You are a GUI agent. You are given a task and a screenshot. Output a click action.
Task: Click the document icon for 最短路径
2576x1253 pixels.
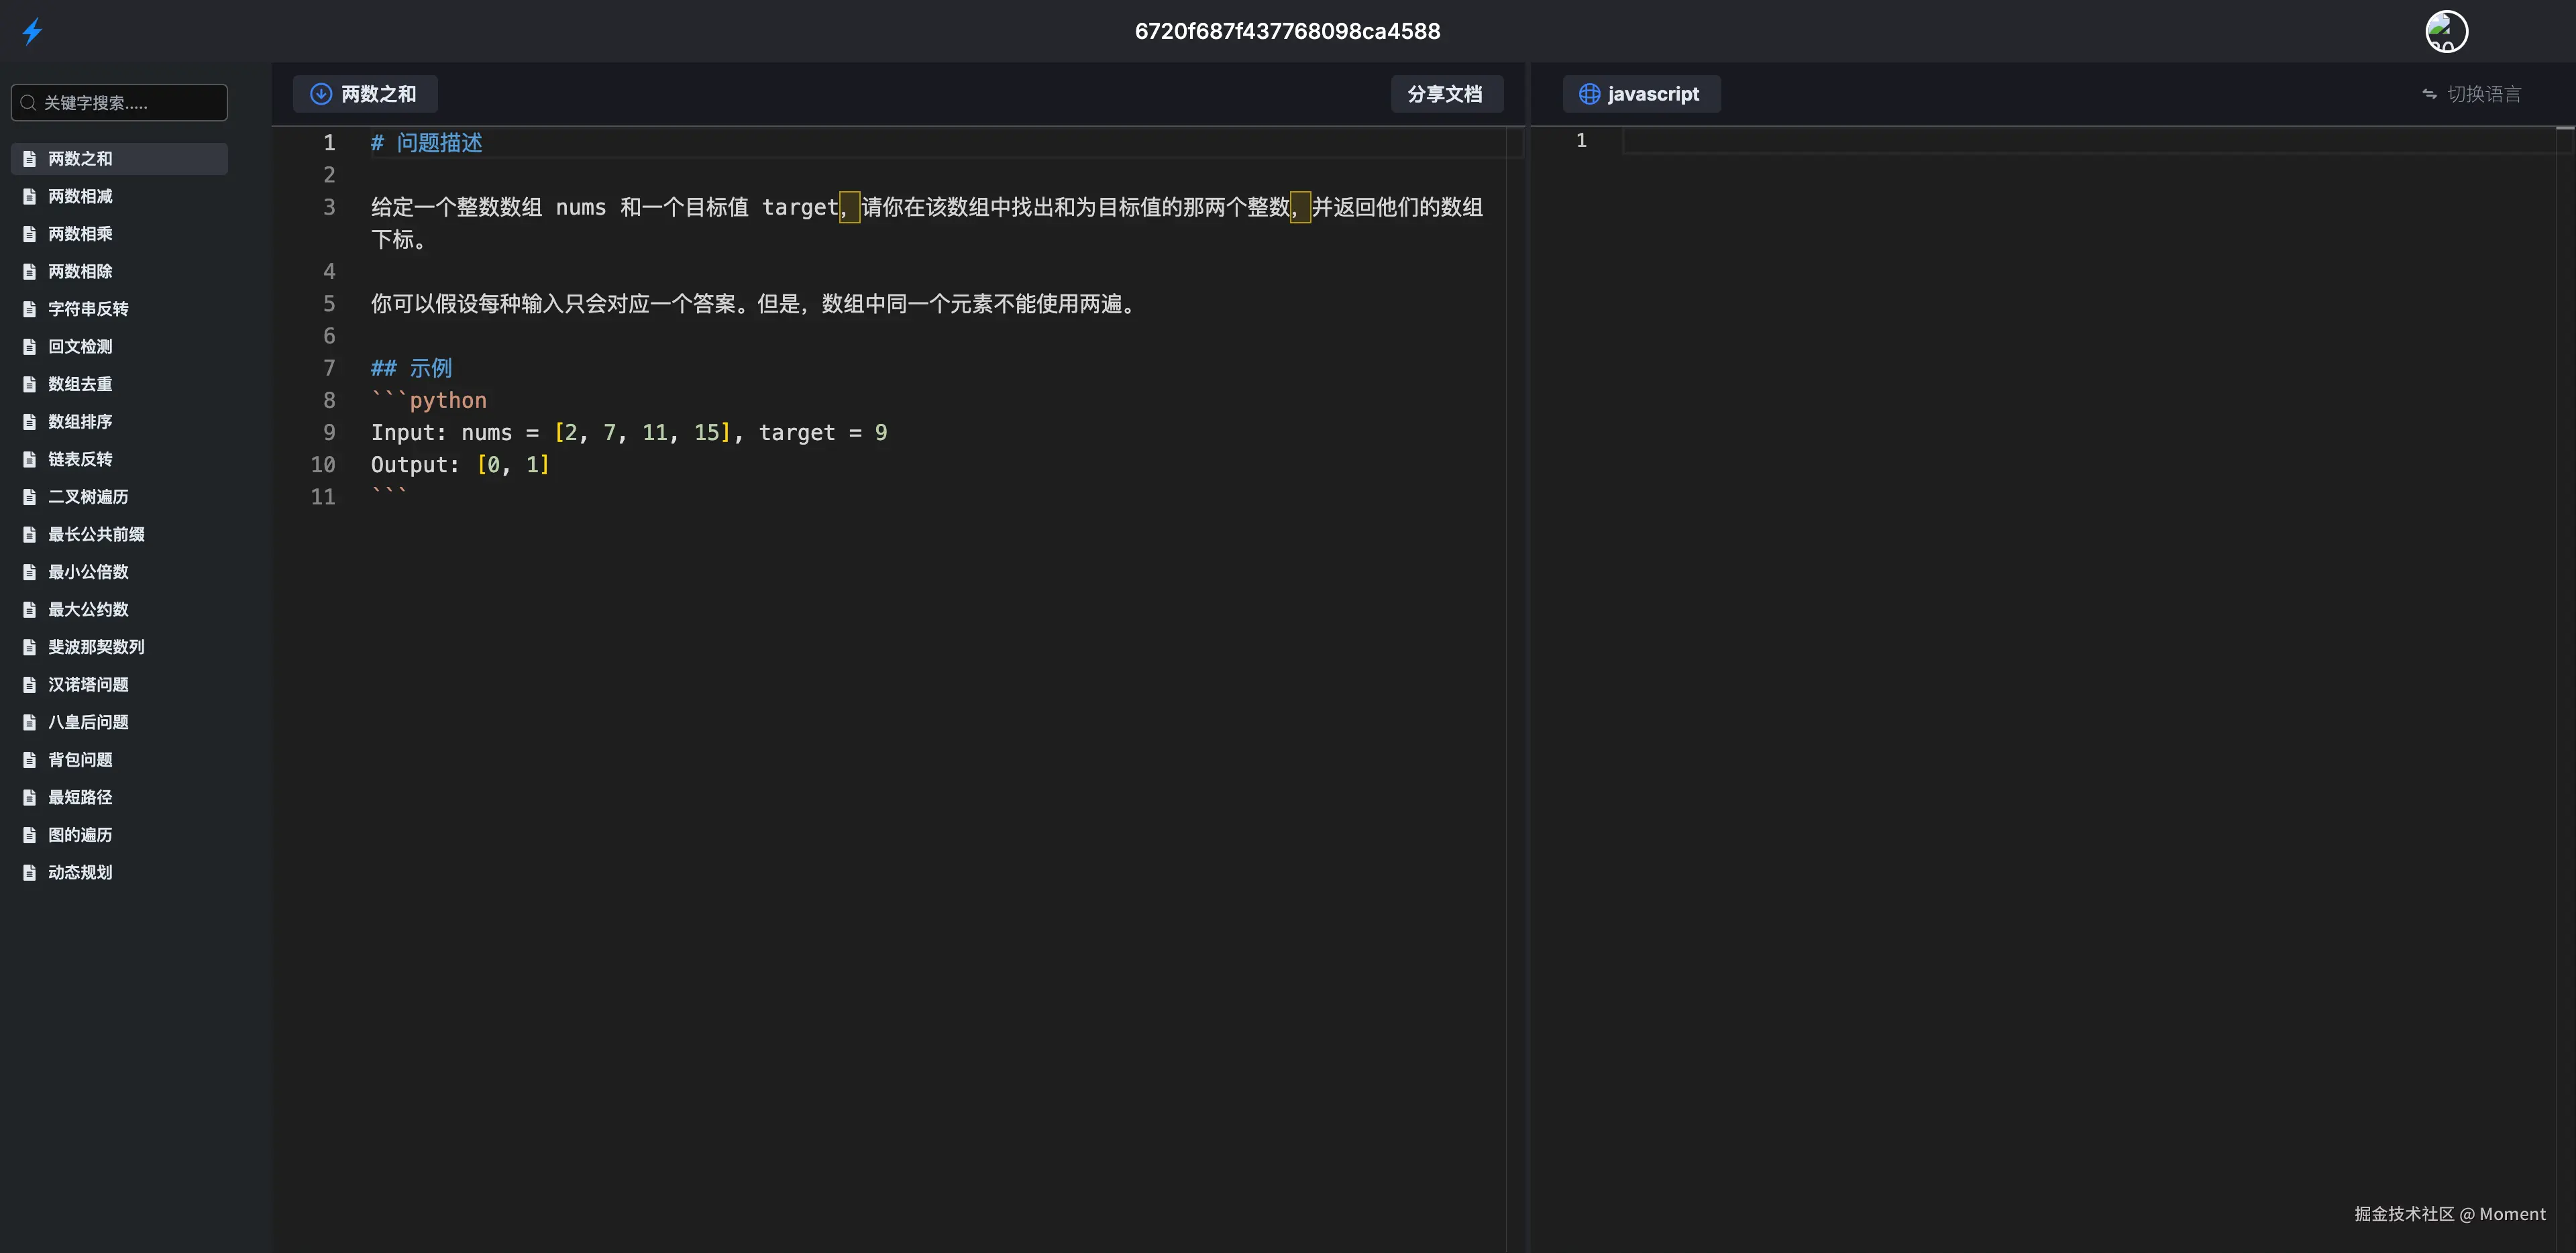30,798
